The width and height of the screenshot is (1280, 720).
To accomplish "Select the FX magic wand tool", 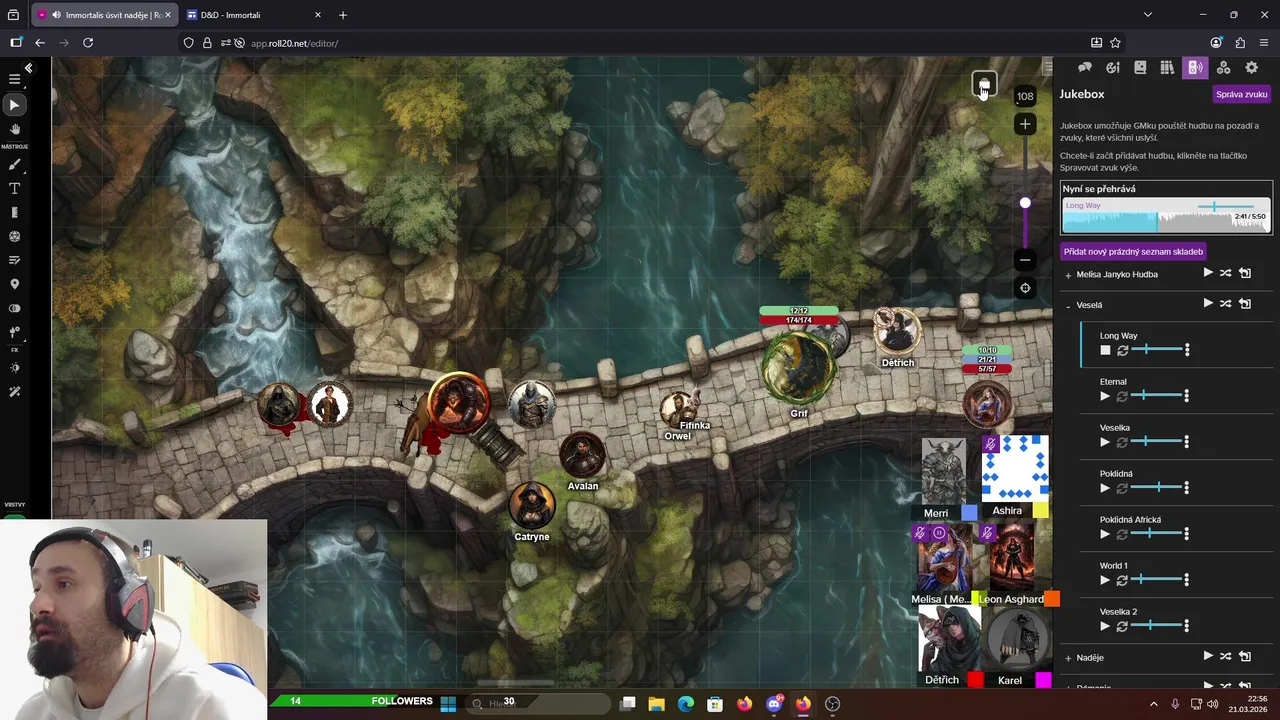I will (14, 392).
